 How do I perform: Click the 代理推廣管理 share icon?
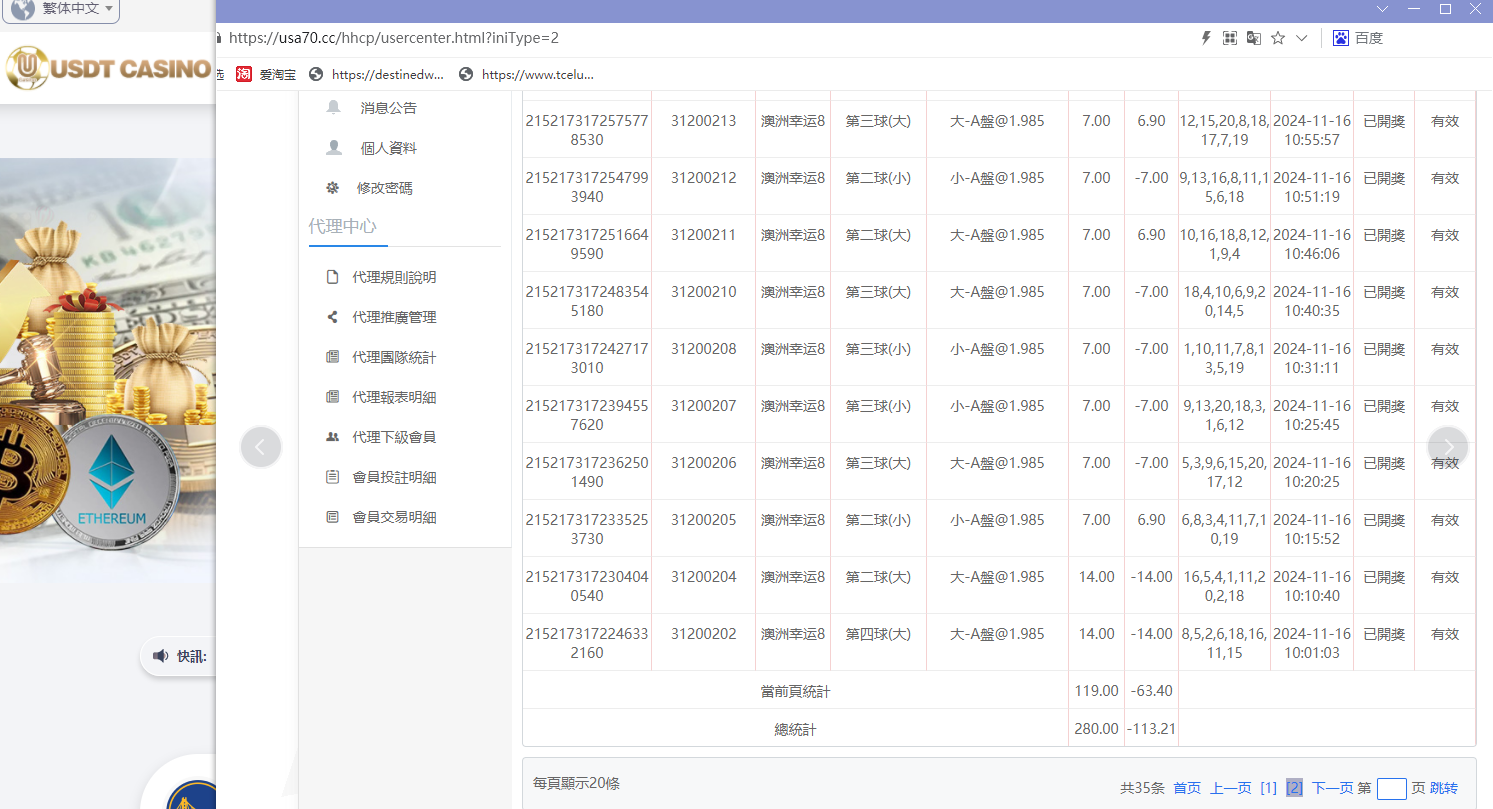point(332,317)
